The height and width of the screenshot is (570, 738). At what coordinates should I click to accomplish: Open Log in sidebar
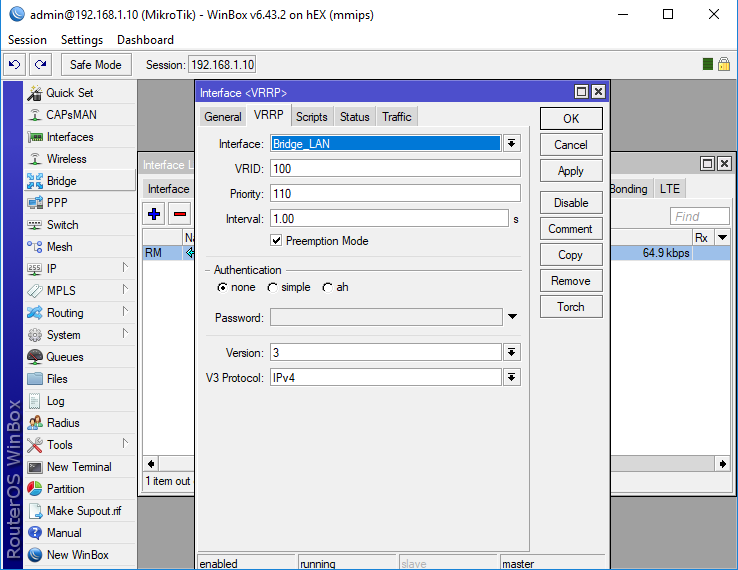coord(80,401)
